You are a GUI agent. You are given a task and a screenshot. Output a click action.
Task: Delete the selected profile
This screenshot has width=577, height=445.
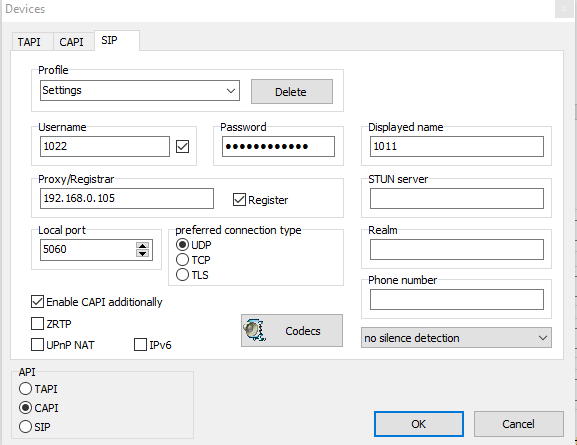click(x=292, y=92)
